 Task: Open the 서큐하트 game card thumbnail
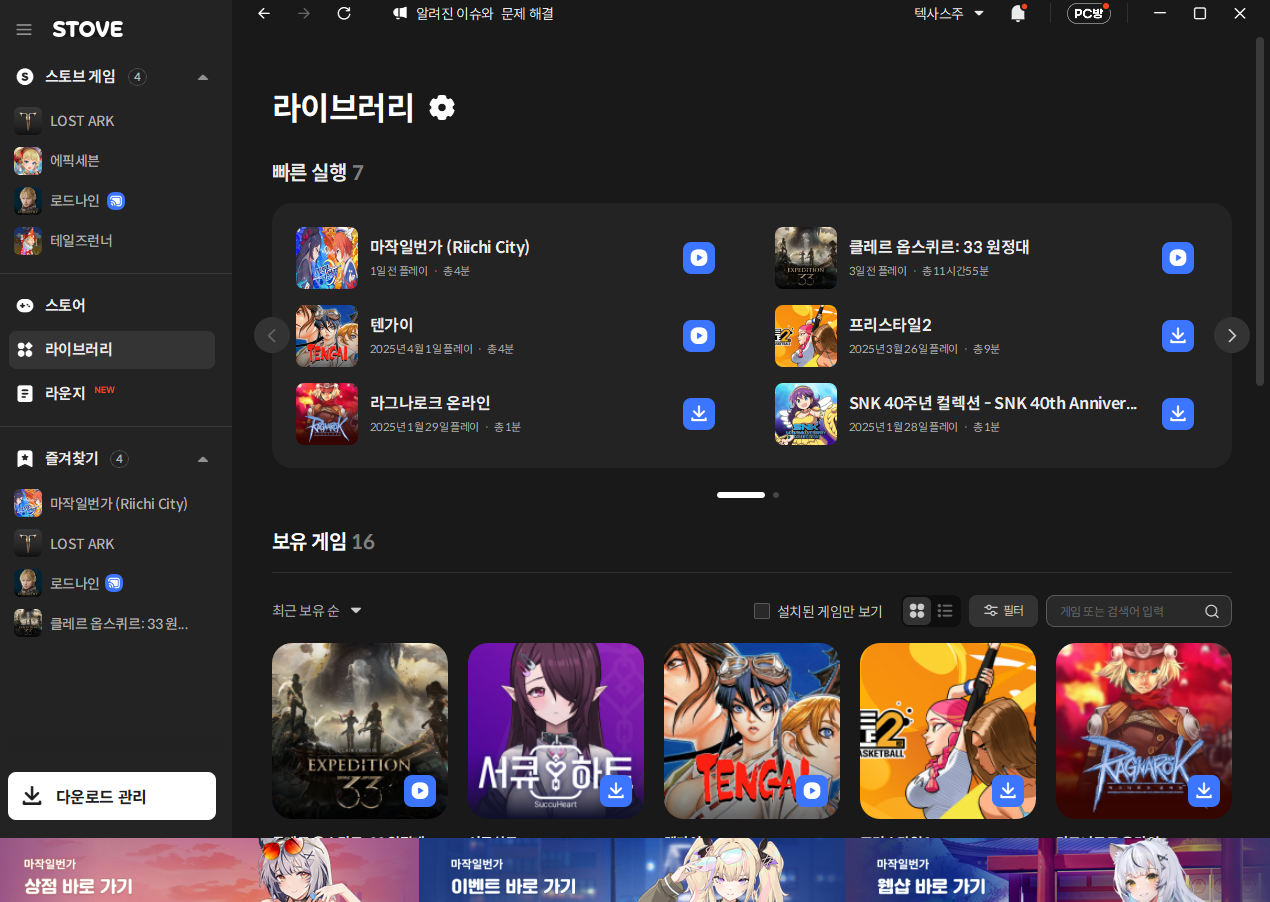(x=556, y=731)
